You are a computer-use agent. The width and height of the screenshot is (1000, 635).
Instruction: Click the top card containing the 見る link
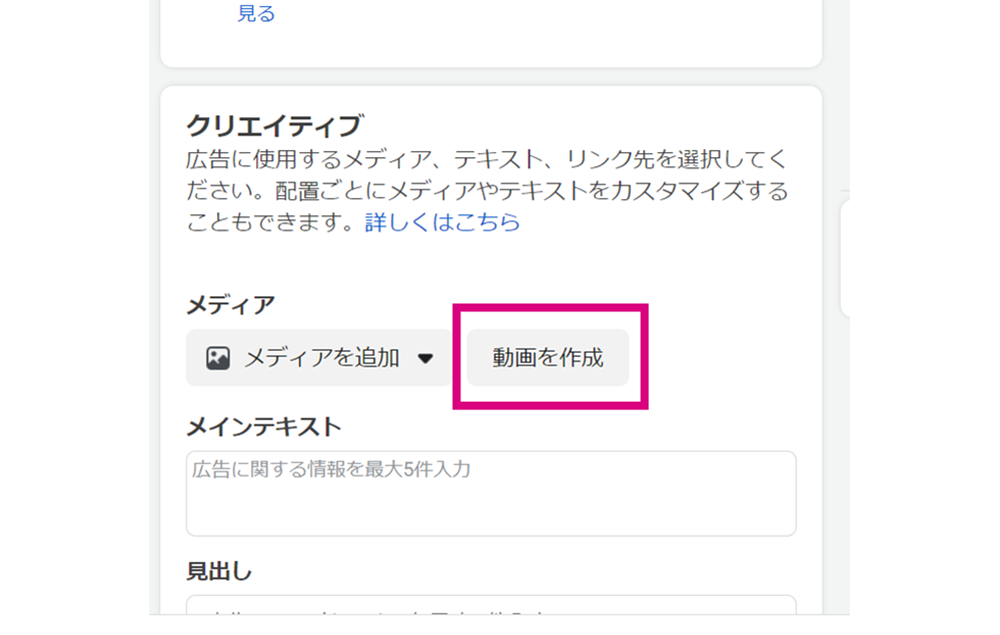[x=491, y=33]
